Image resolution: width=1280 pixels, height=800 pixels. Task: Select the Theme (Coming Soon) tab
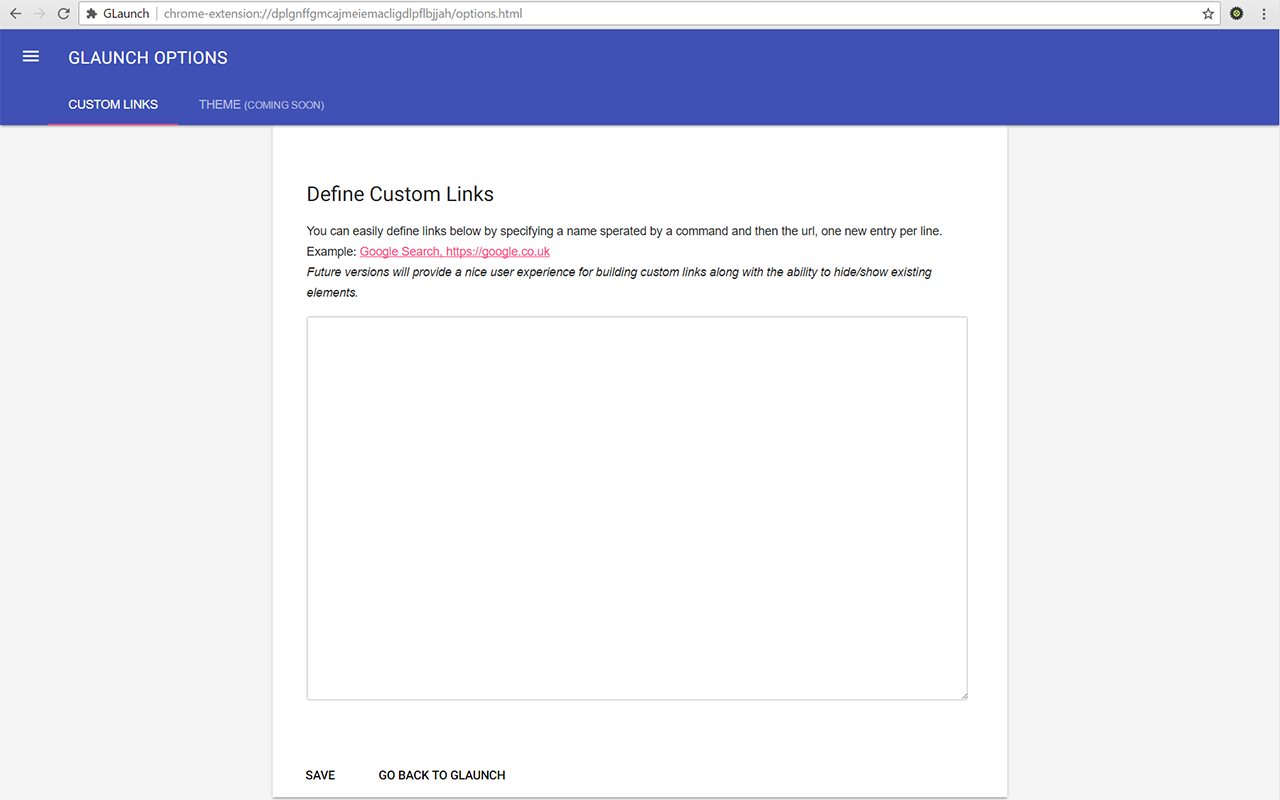tap(261, 104)
